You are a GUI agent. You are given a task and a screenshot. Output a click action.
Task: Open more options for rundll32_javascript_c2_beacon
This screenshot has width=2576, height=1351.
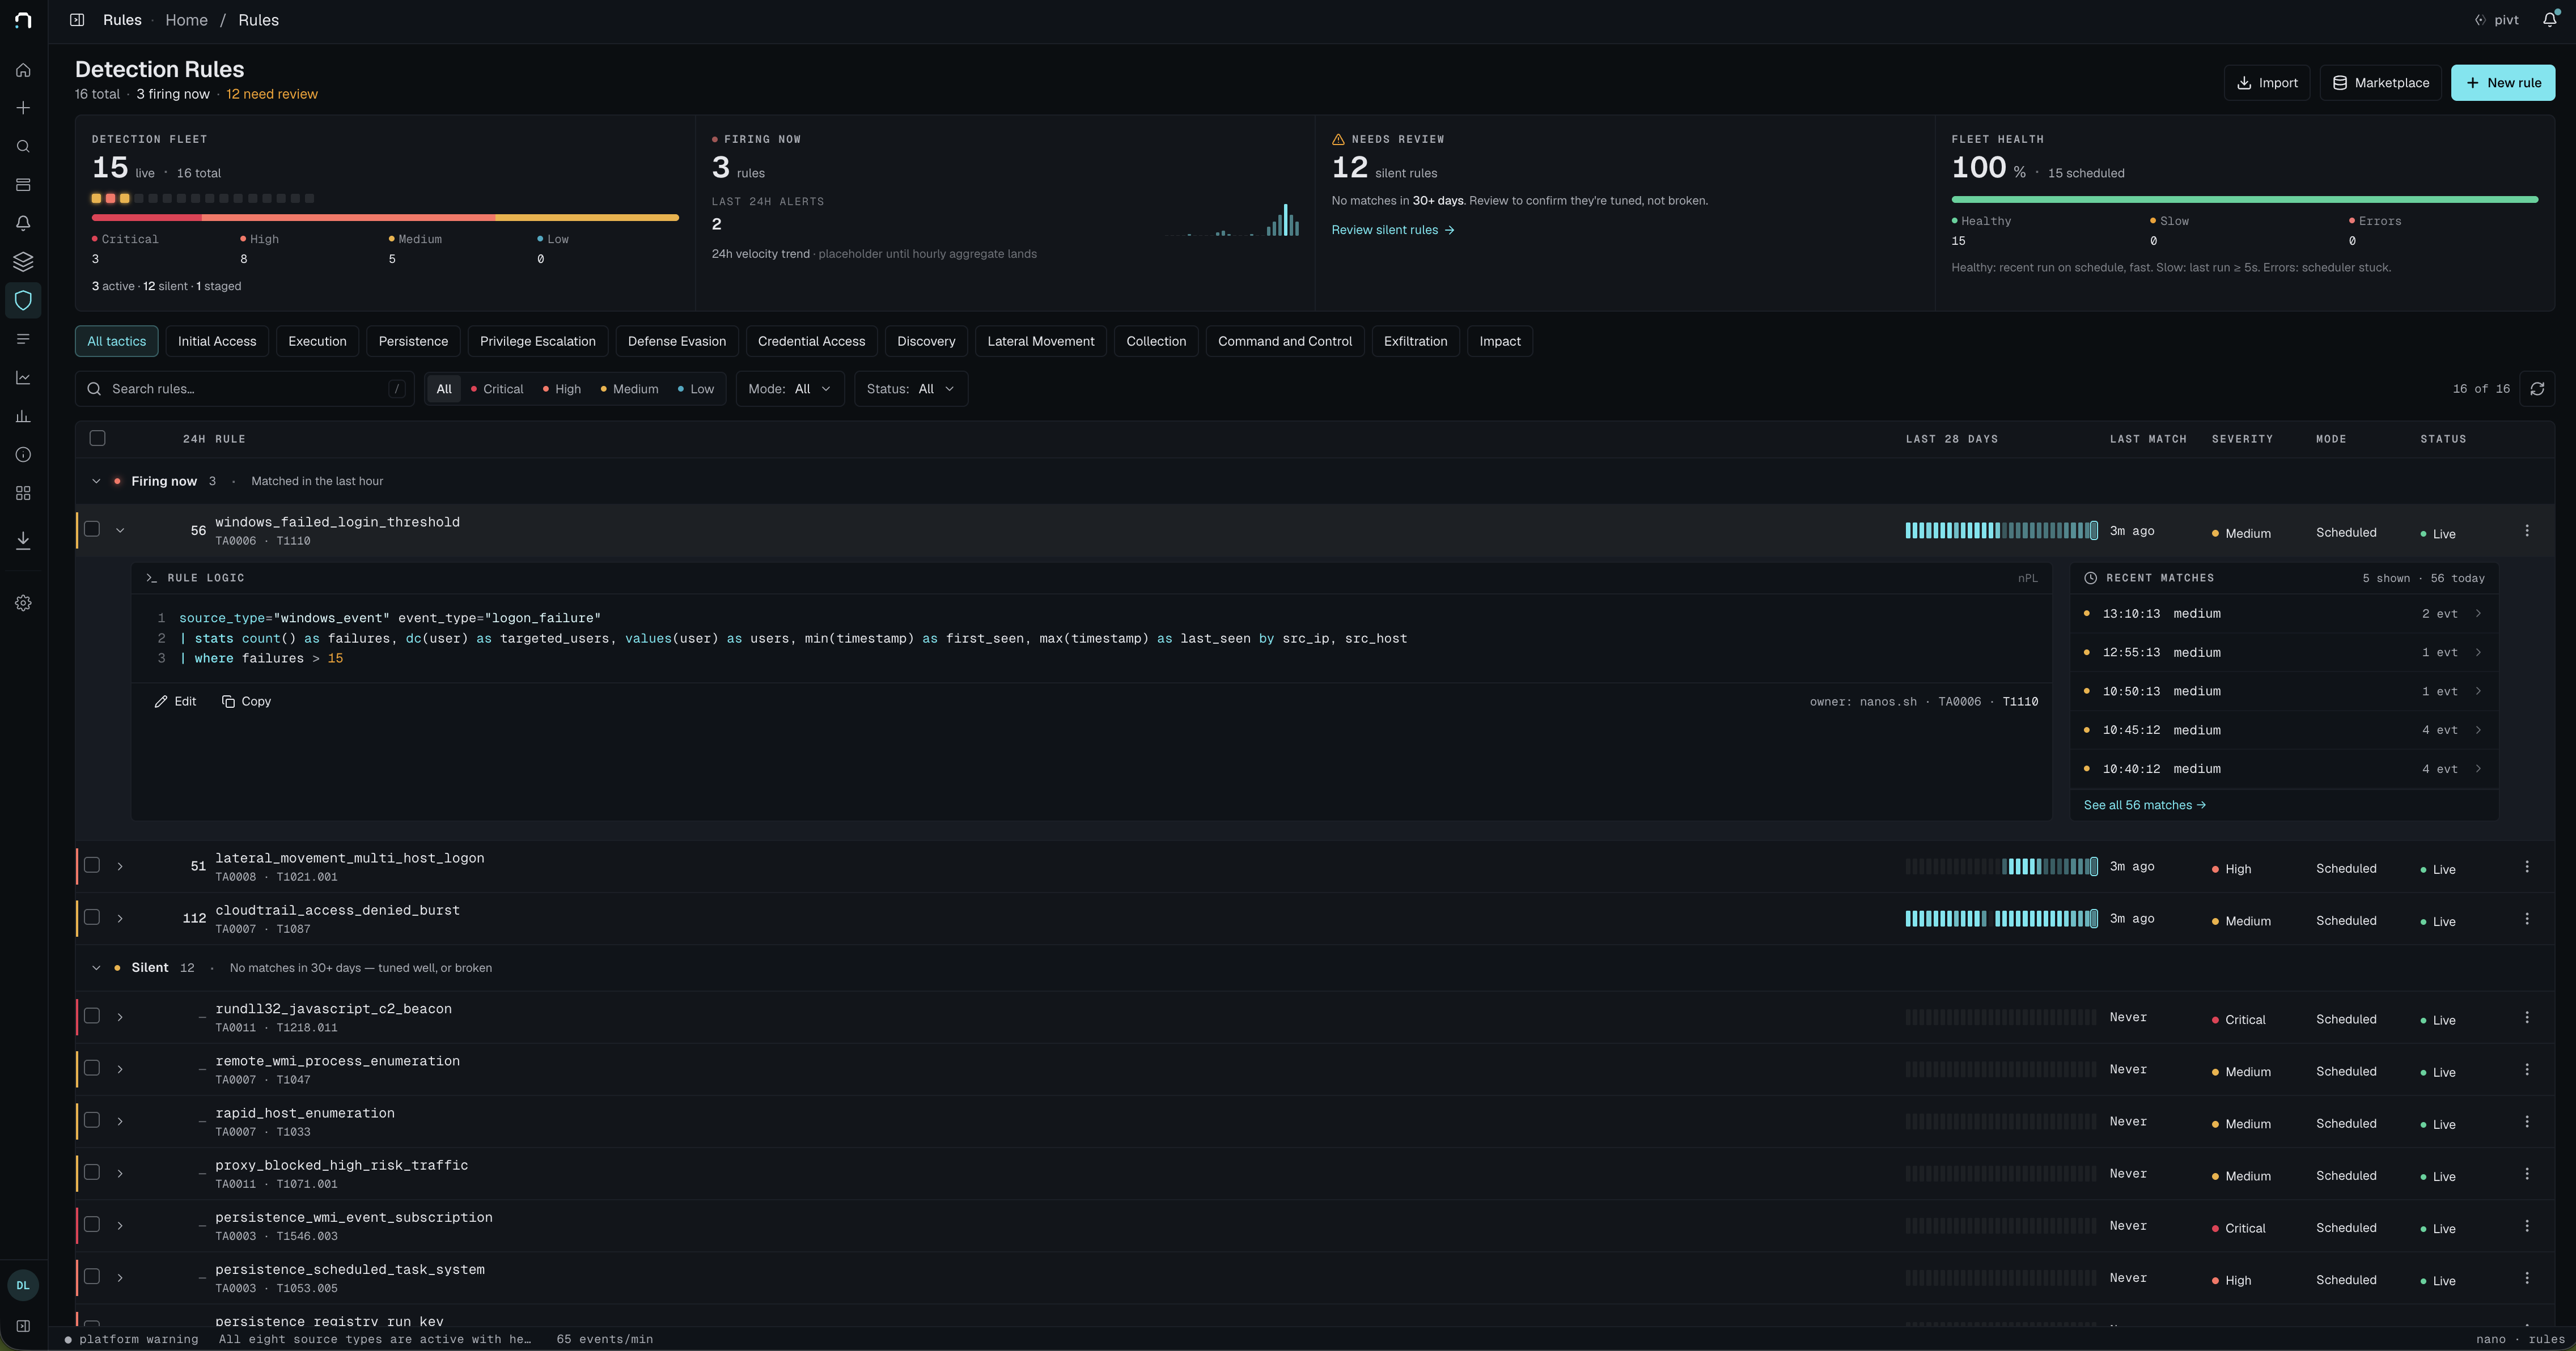coord(2527,1018)
